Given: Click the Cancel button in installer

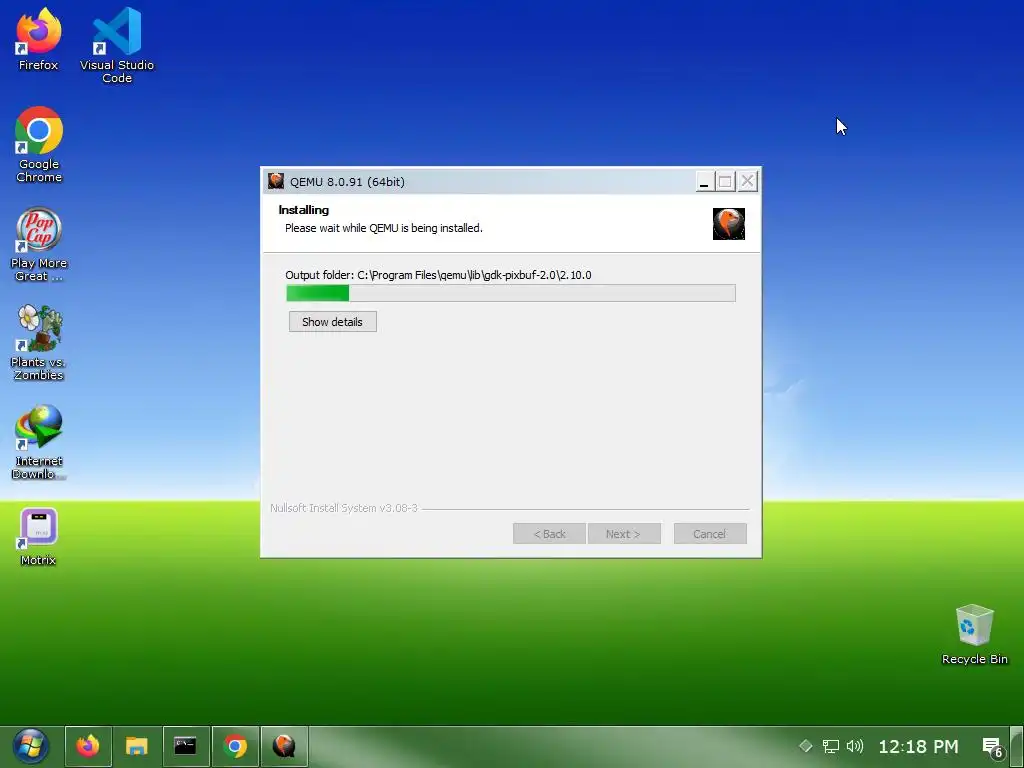Looking at the screenshot, I should (710, 534).
